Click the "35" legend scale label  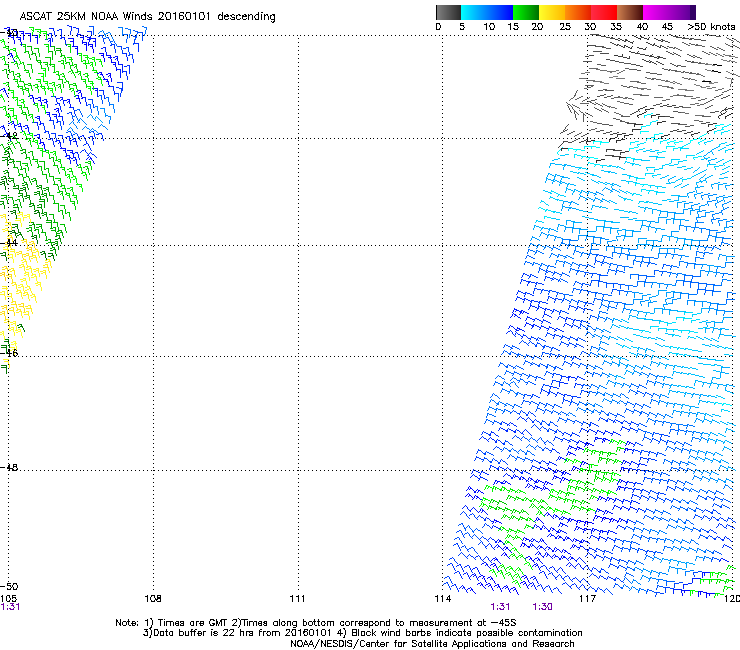[616, 27]
